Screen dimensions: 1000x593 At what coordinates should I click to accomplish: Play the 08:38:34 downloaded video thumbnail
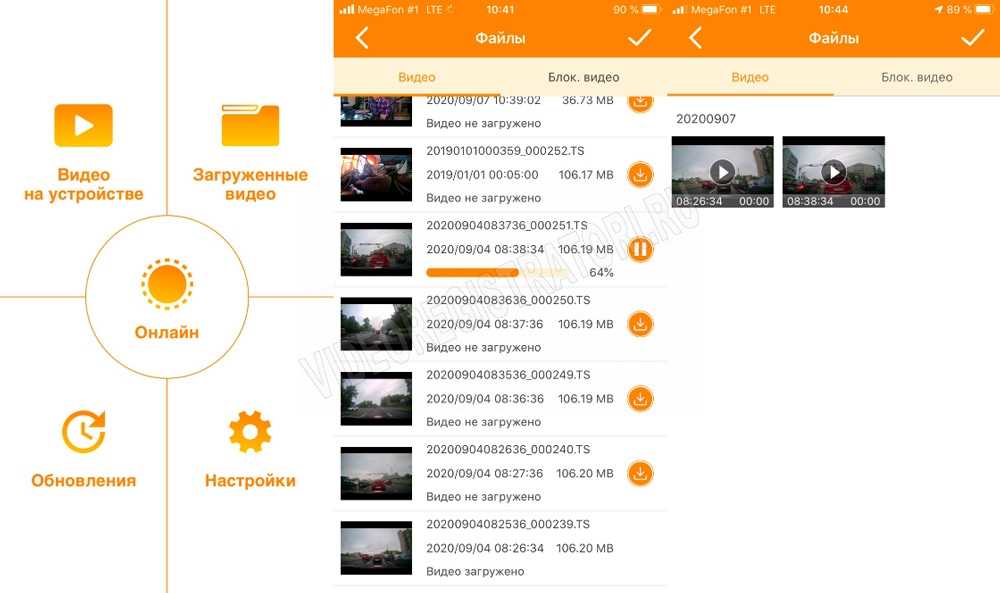pos(834,172)
